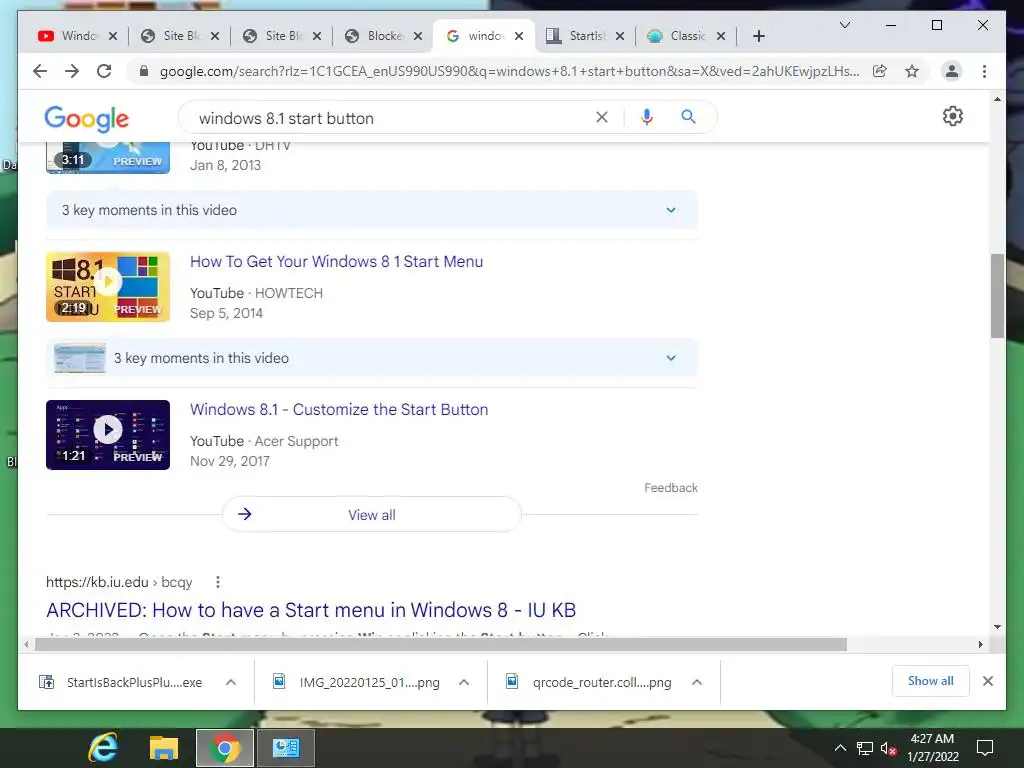Open Control Panel taskbar app

[x=286, y=748]
